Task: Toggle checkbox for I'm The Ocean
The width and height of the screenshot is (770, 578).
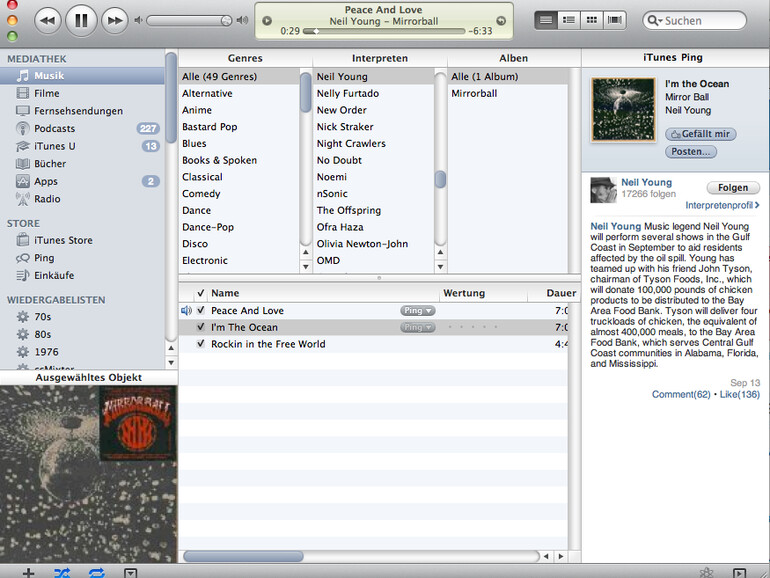Action: [x=200, y=327]
